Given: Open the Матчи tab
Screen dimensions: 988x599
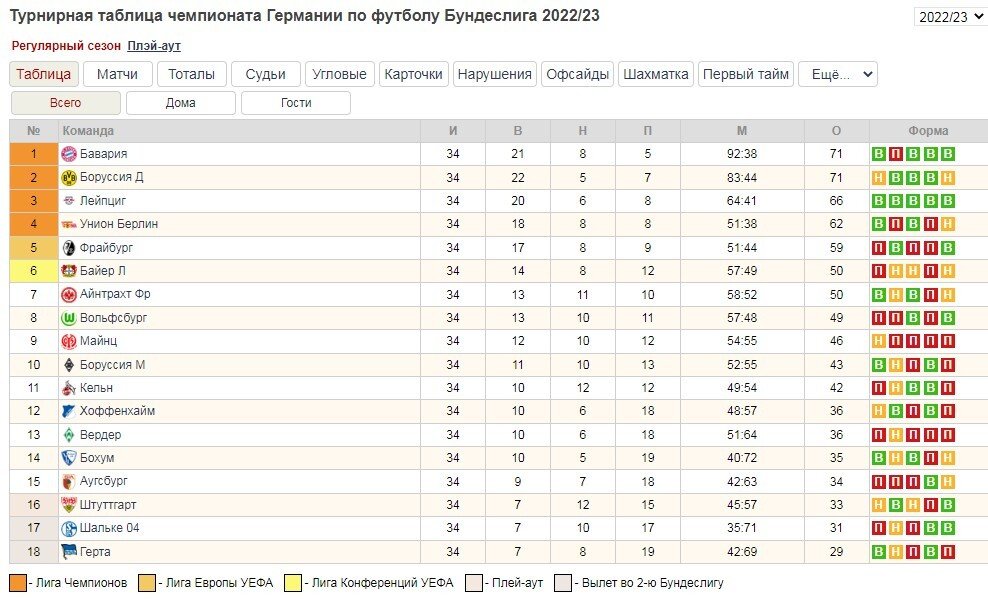Looking at the screenshot, I should pyautogui.click(x=118, y=74).
